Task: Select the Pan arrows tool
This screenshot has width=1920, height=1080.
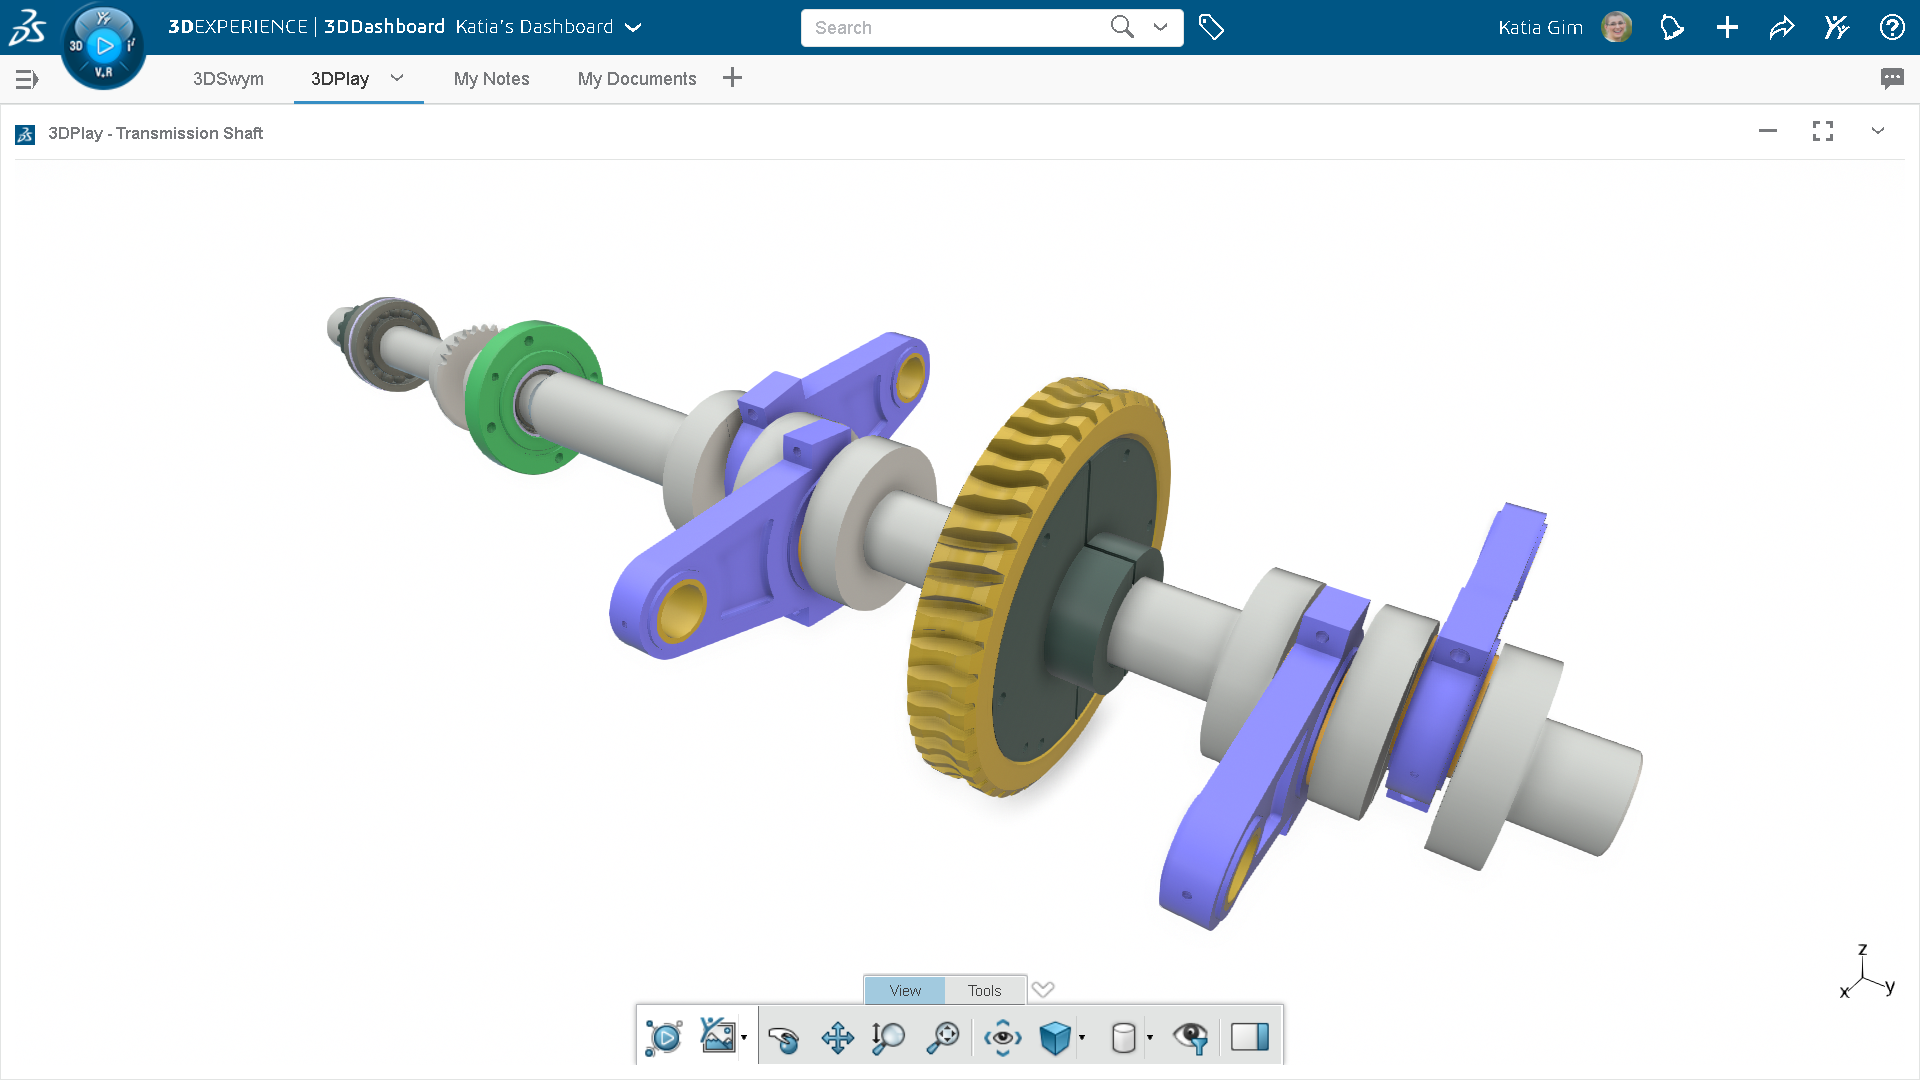Action: pyautogui.click(x=837, y=1038)
